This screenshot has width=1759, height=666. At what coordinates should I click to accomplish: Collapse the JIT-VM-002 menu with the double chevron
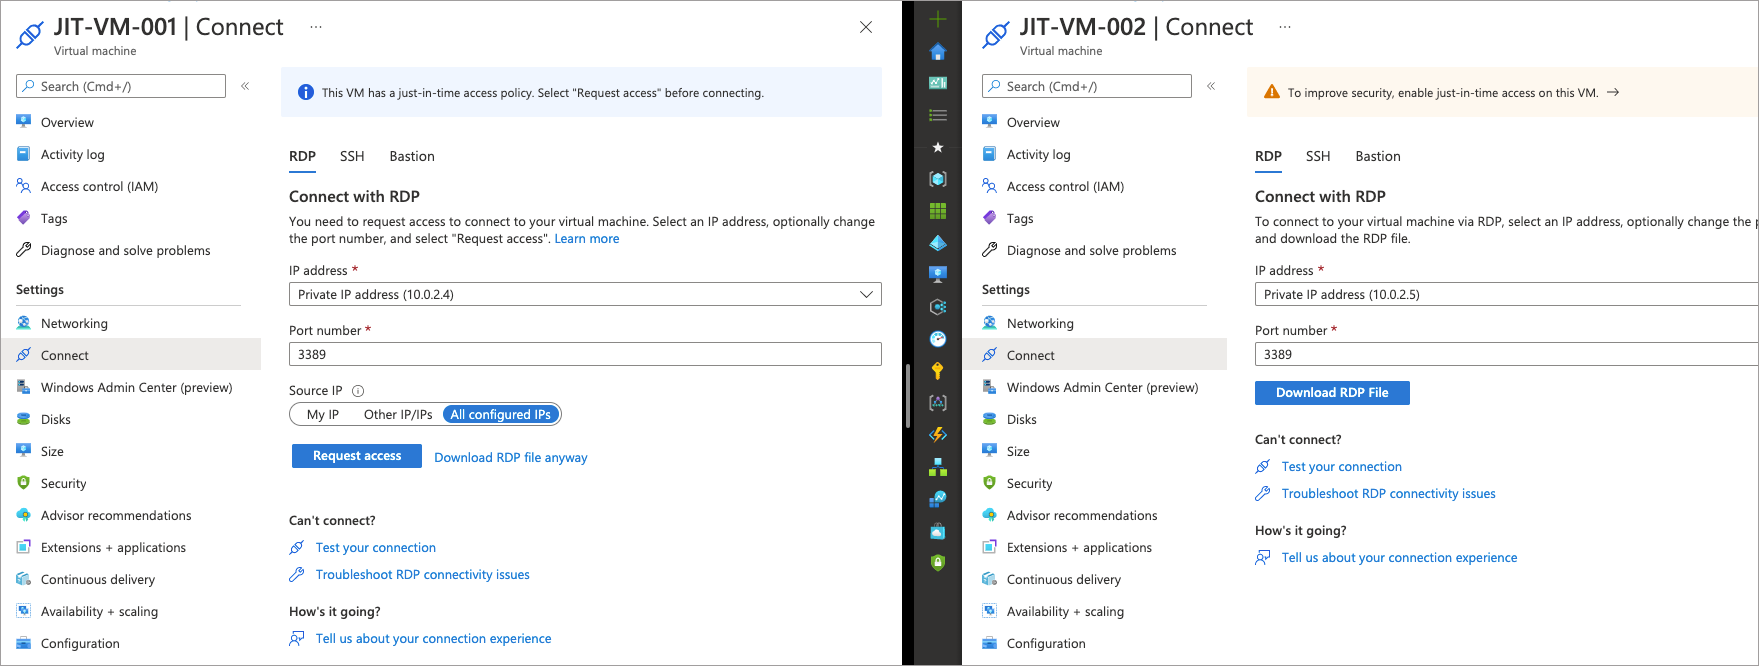click(1211, 86)
